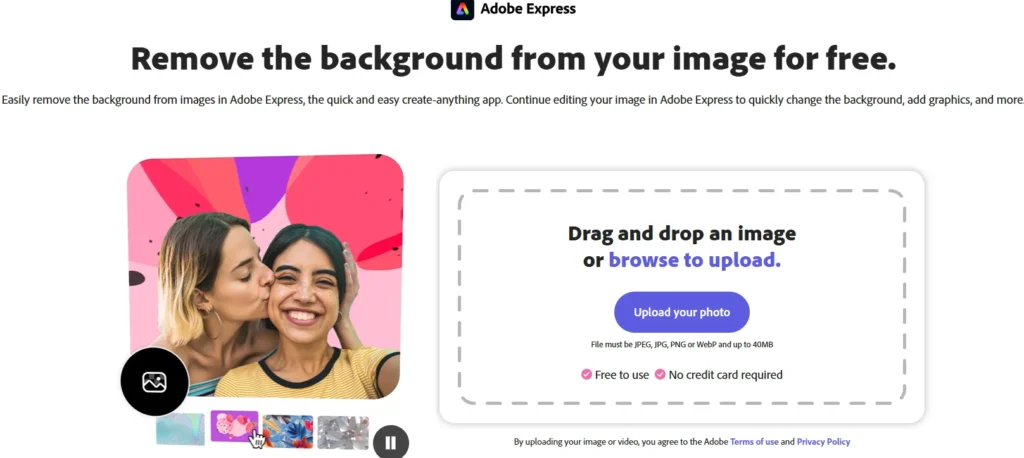The width and height of the screenshot is (1024, 458).
Task: Click the Upload your photo button
Action: pos(682,312)
